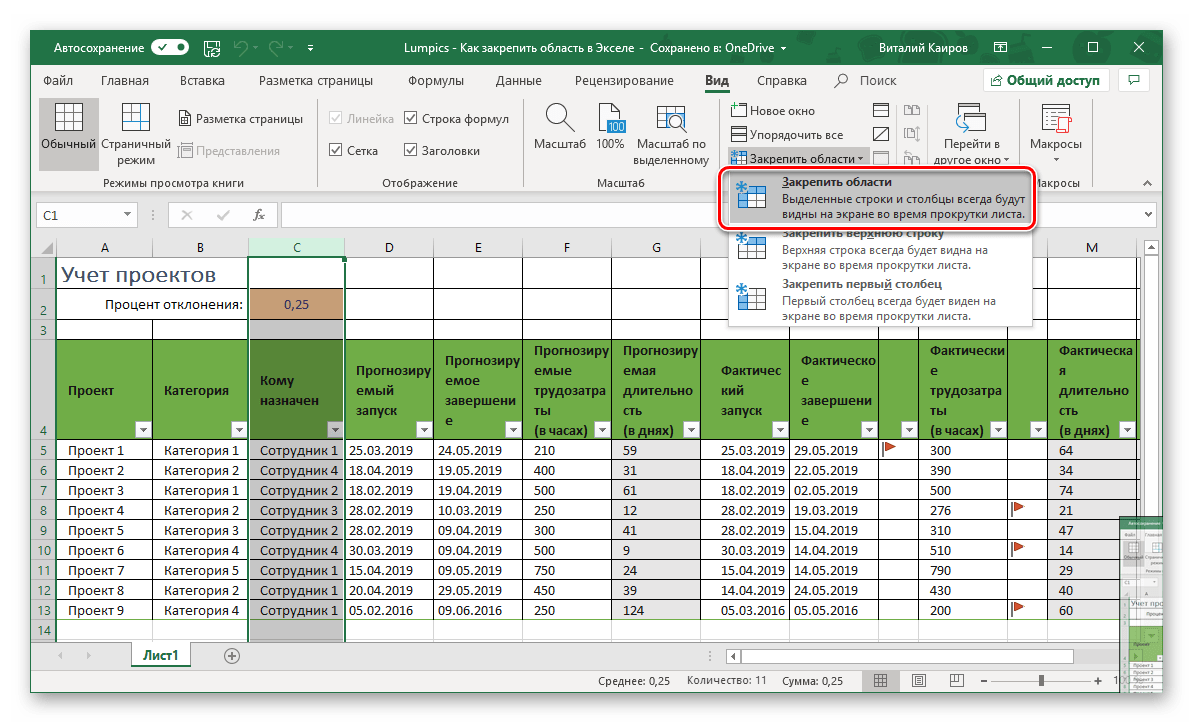
Task: Open the Формулы ribbon tab
Action: tap(435, 81)
